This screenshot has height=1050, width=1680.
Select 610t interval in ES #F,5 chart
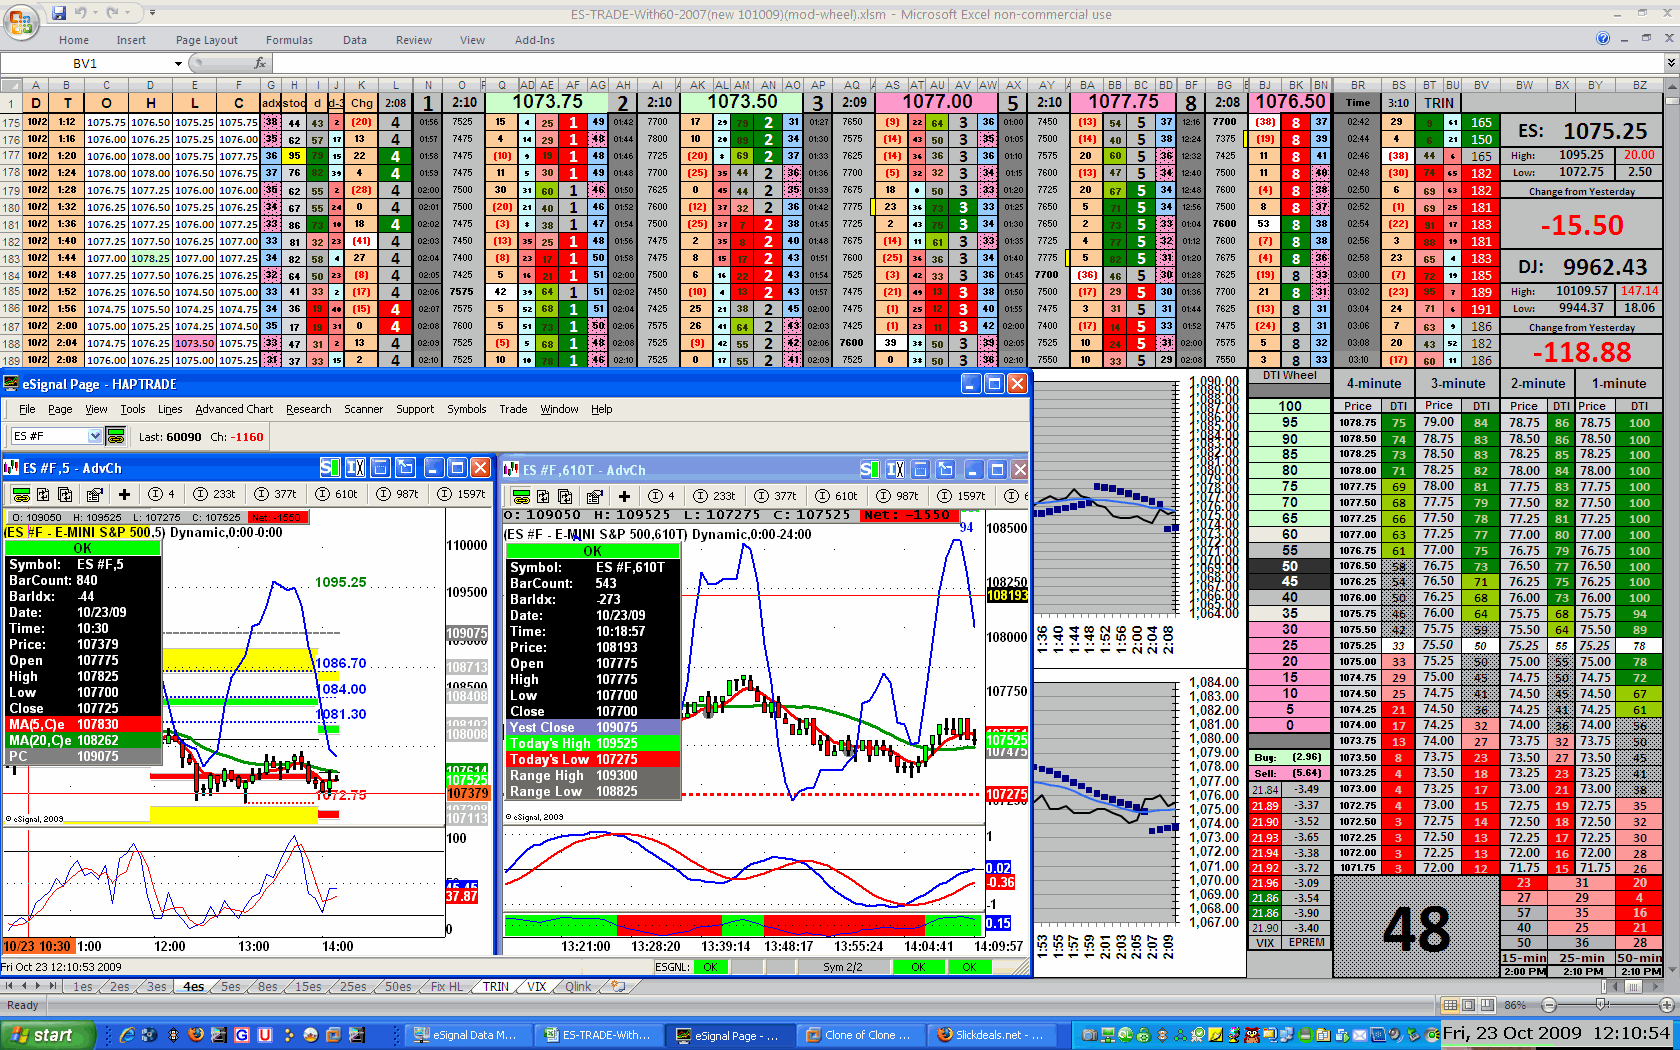pos(337,494)
